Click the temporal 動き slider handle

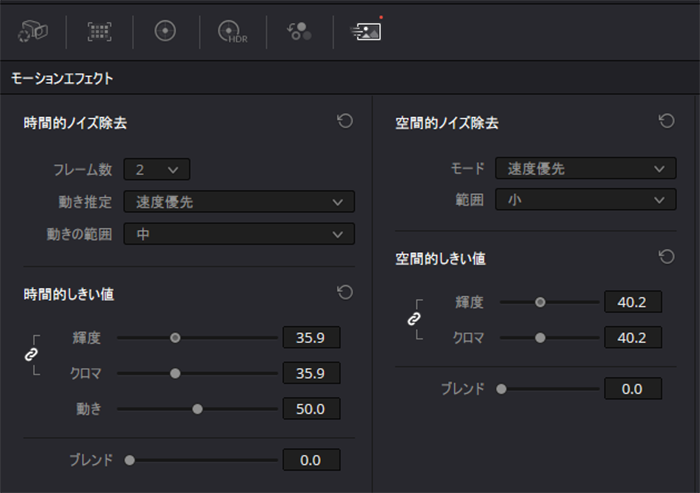[197, 409]
